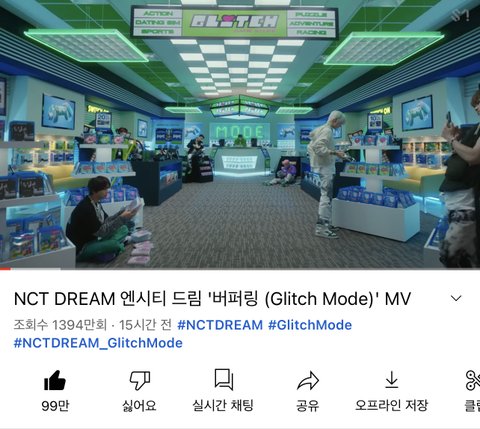Open live chat via speech bubble icon
Viewport: 480px width, 429px height.
[x=223, y=379]
